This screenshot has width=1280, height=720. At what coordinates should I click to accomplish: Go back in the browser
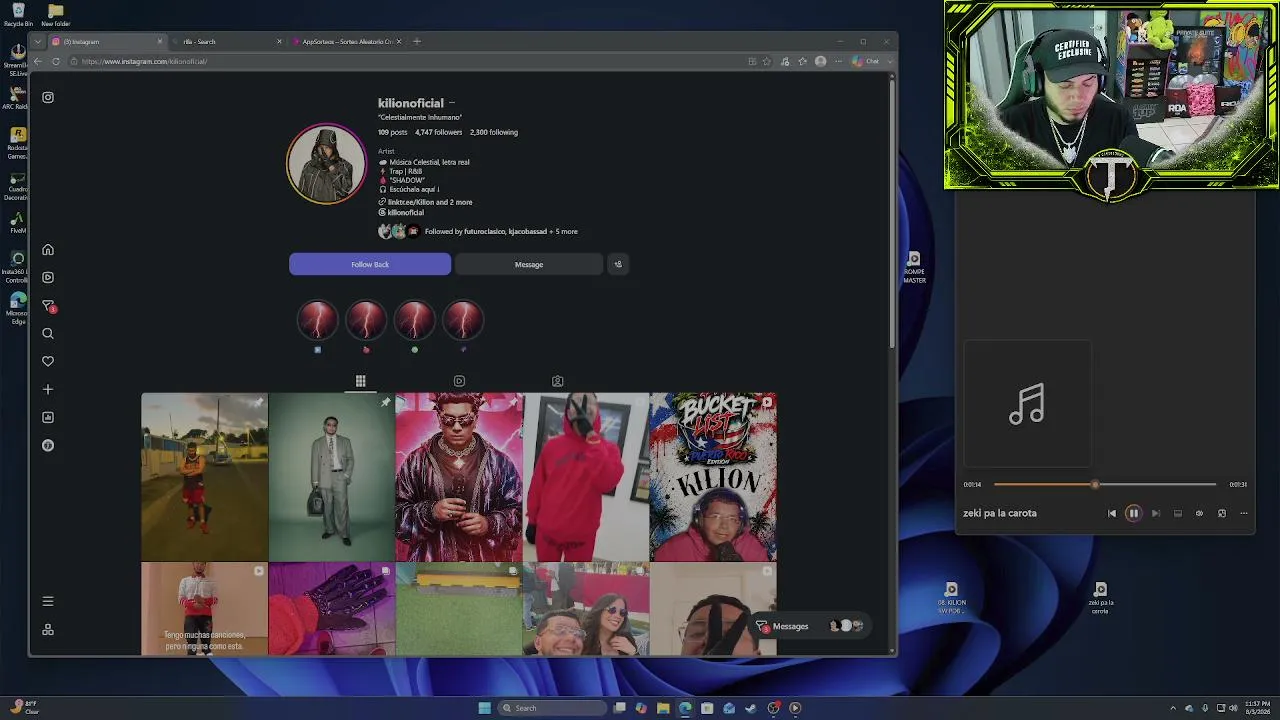38,61
